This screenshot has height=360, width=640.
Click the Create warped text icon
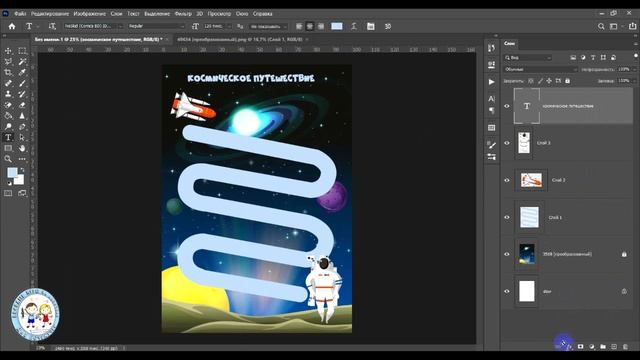(354, 27)
